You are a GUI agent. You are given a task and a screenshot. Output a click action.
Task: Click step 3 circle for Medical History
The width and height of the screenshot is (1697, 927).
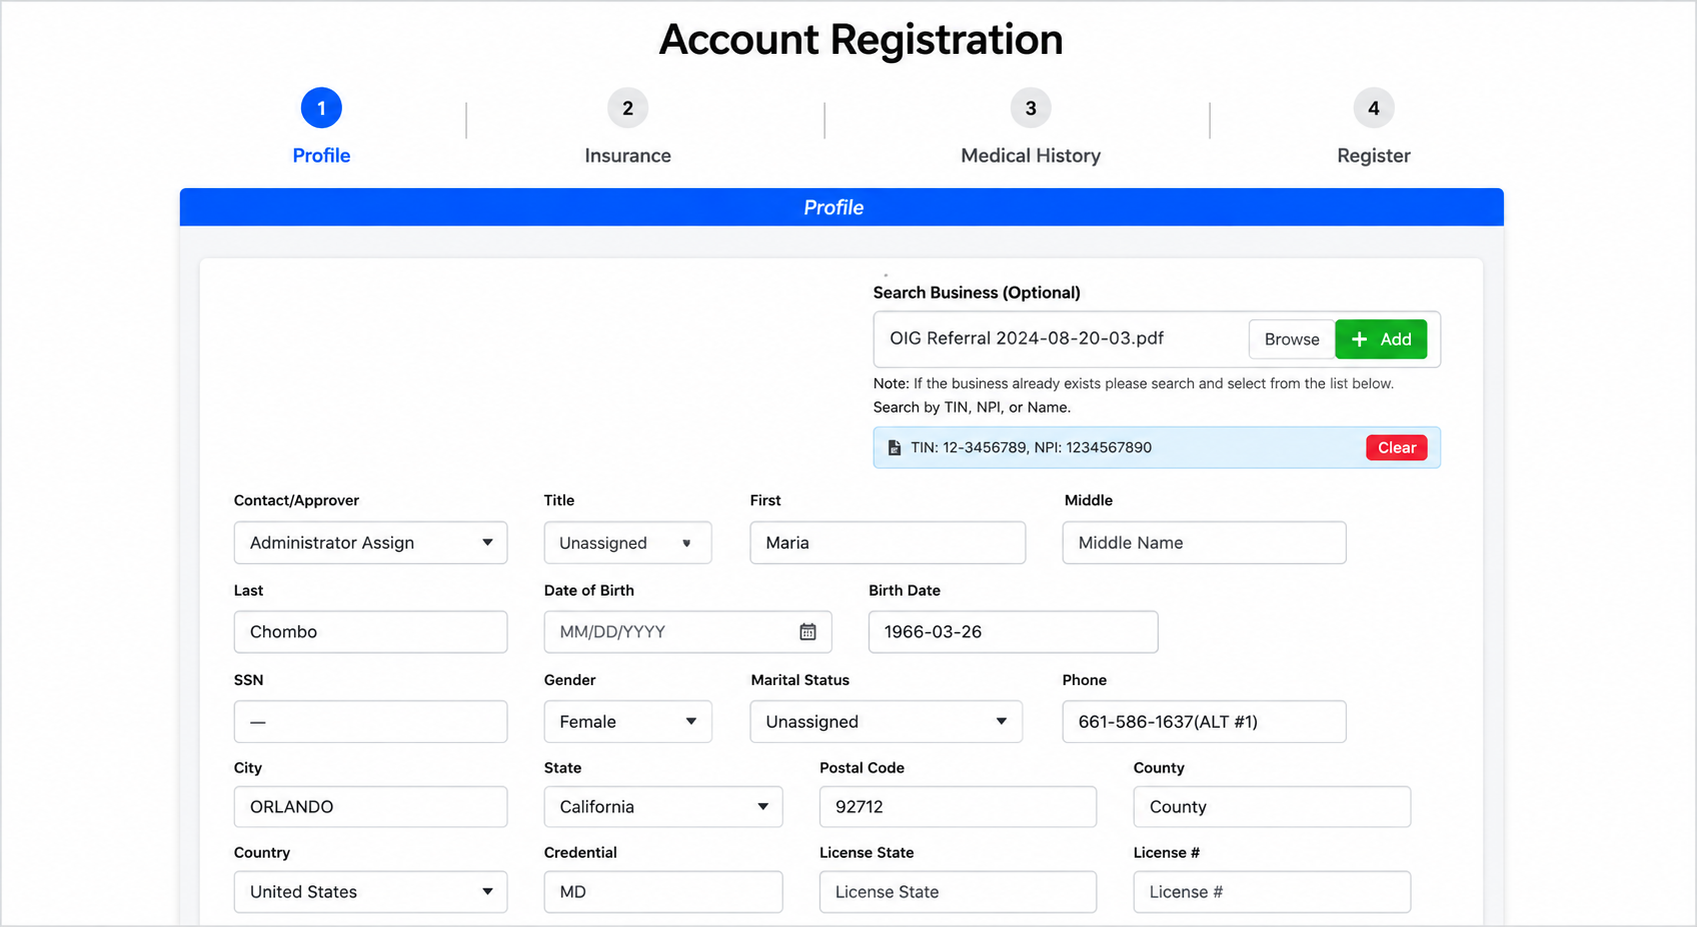click(1030, 108)
